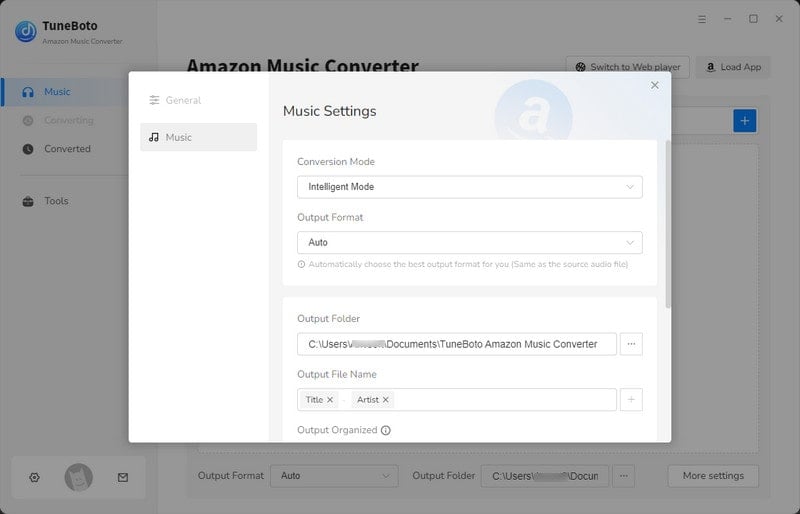Expand the Output Format dropdown in settings
800x514 pixels.
(469, 242)
